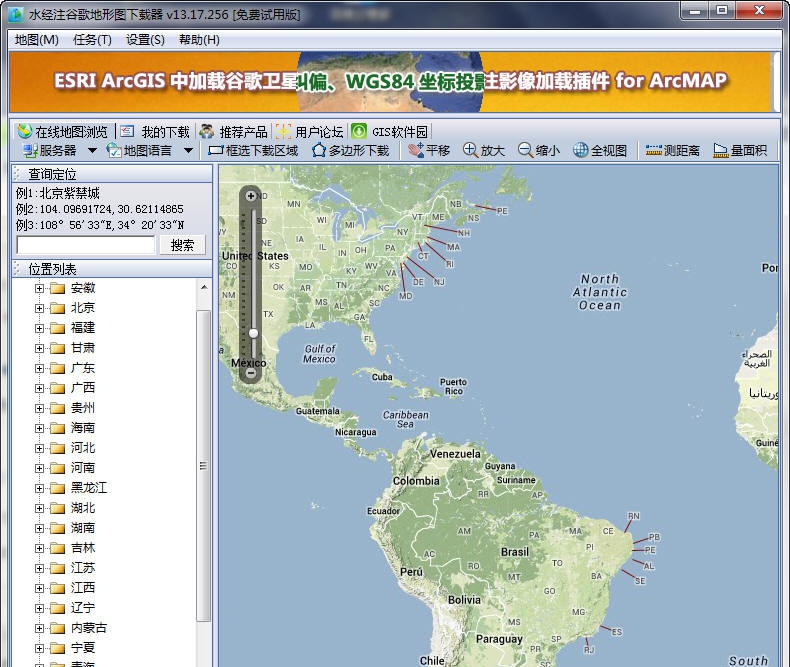Switch to the 我的下载 tab
Image resolution: width=790 pixels, height=667 pixels.
click(x=156, y=132)
